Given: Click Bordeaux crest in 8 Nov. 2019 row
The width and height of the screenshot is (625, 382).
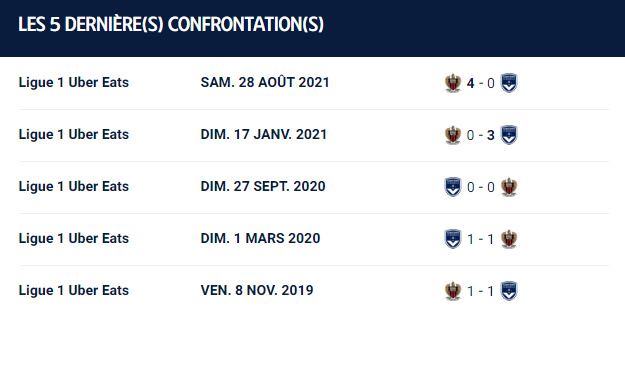Looking at the screenshot, I should (509, 291).
